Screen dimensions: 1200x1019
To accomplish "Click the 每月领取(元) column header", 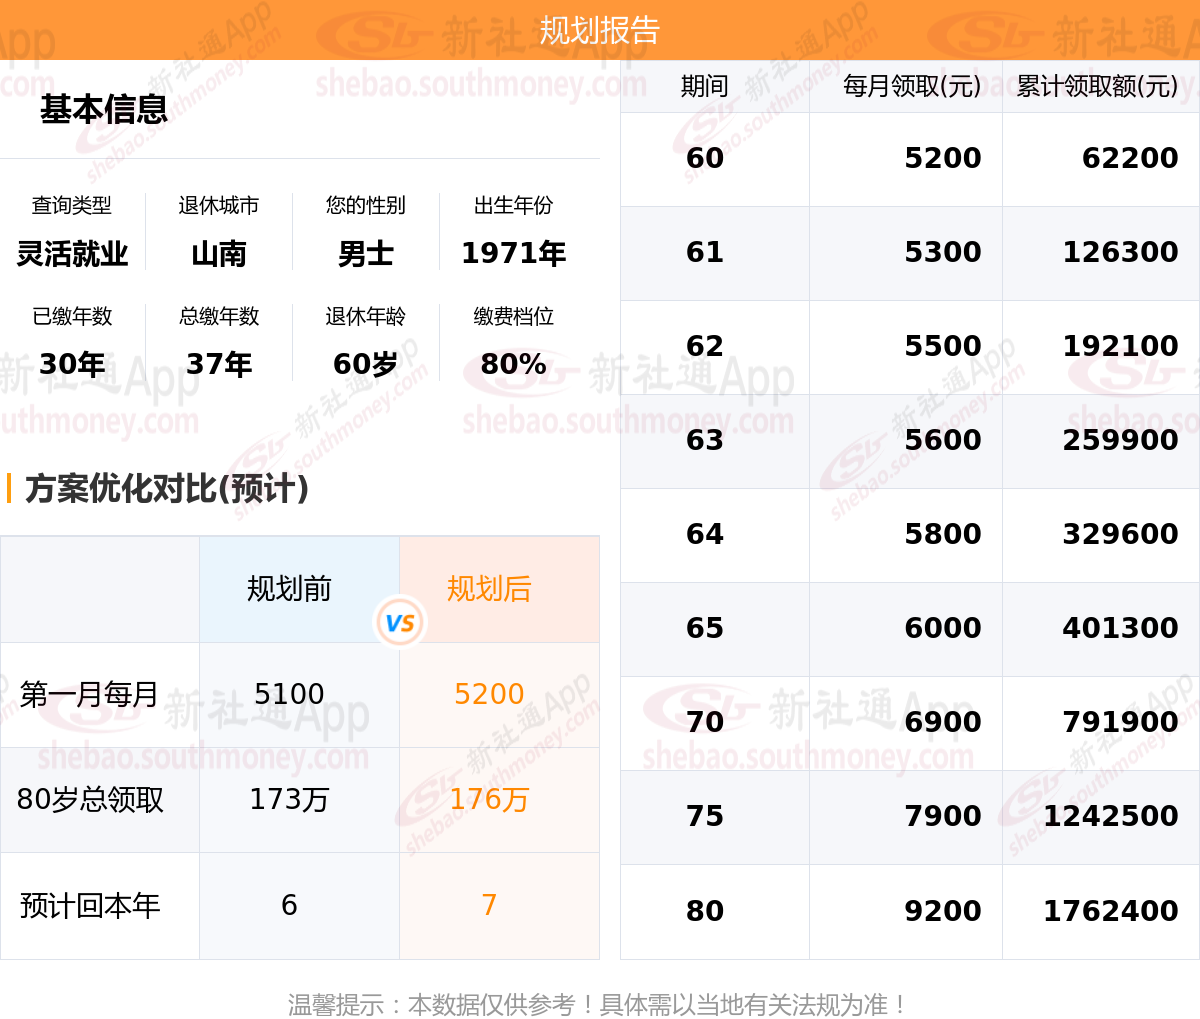I will [912, 86].
